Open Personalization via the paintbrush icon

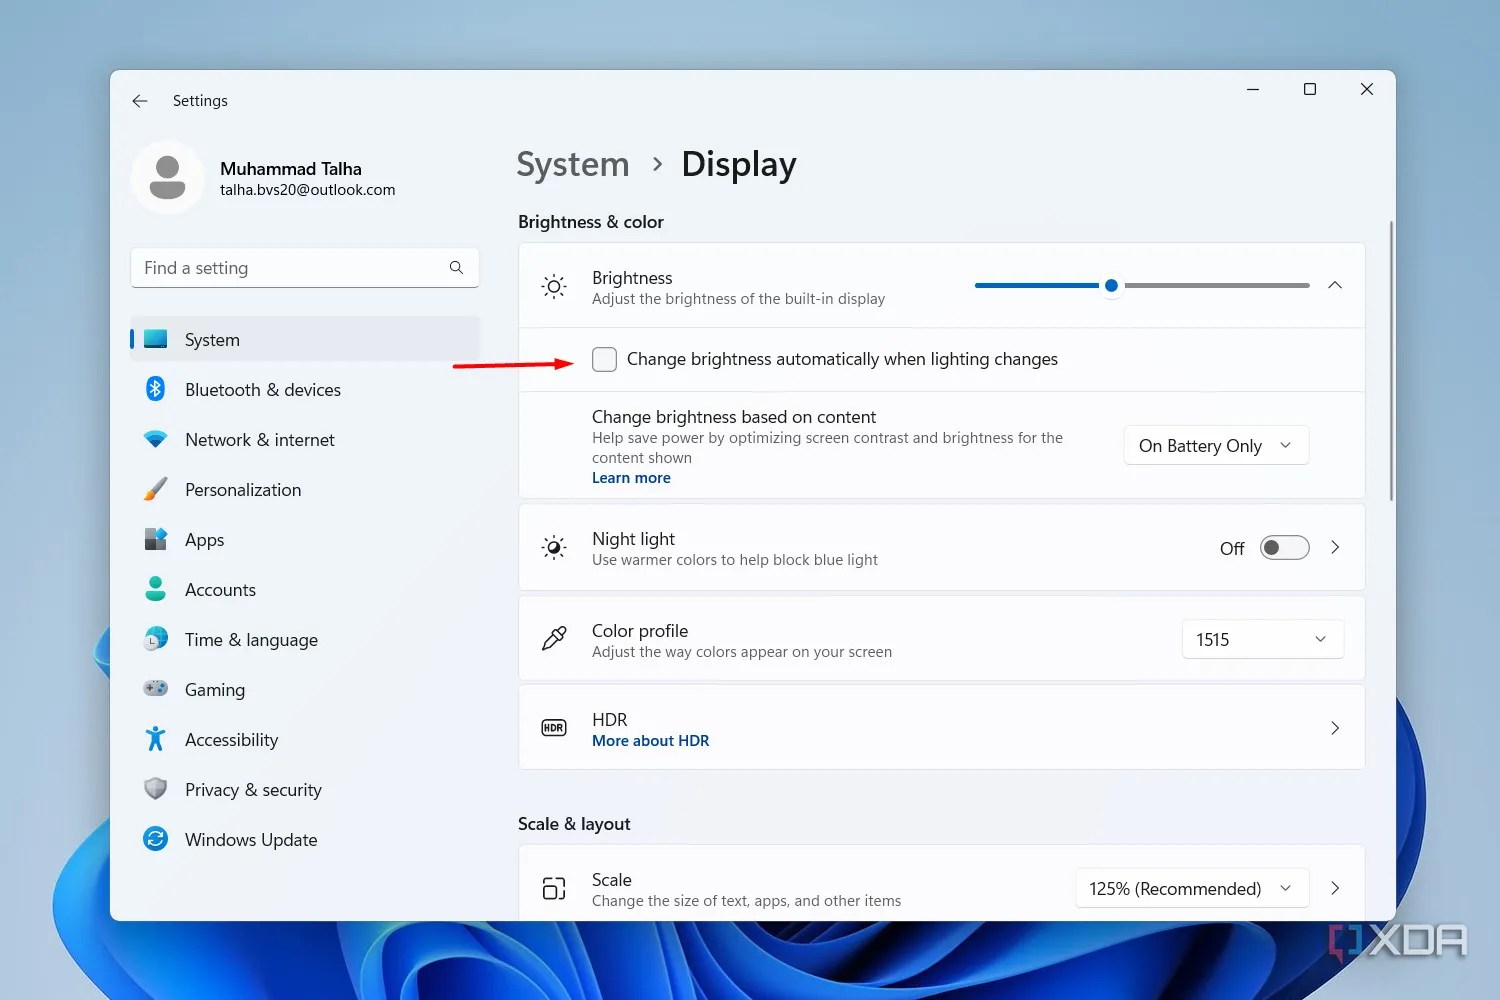tap(155, 489)
